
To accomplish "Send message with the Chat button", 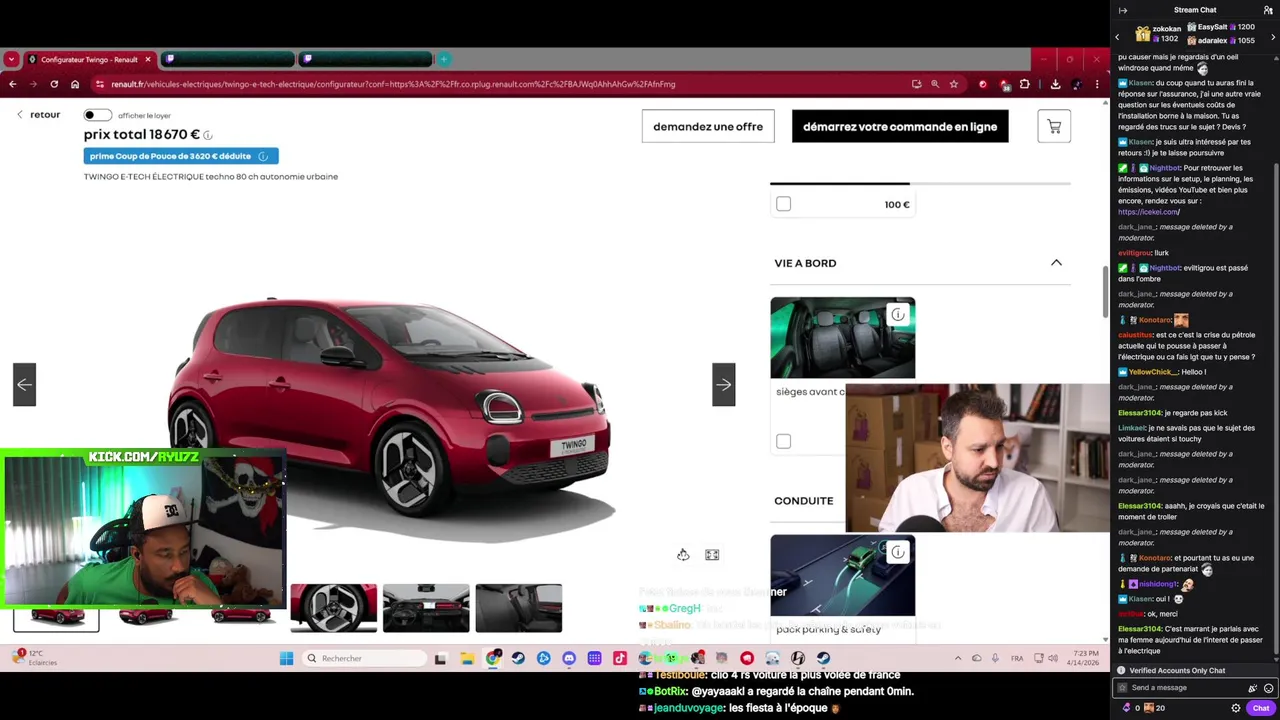I will pyautogui.click(x=1260, y=708).
